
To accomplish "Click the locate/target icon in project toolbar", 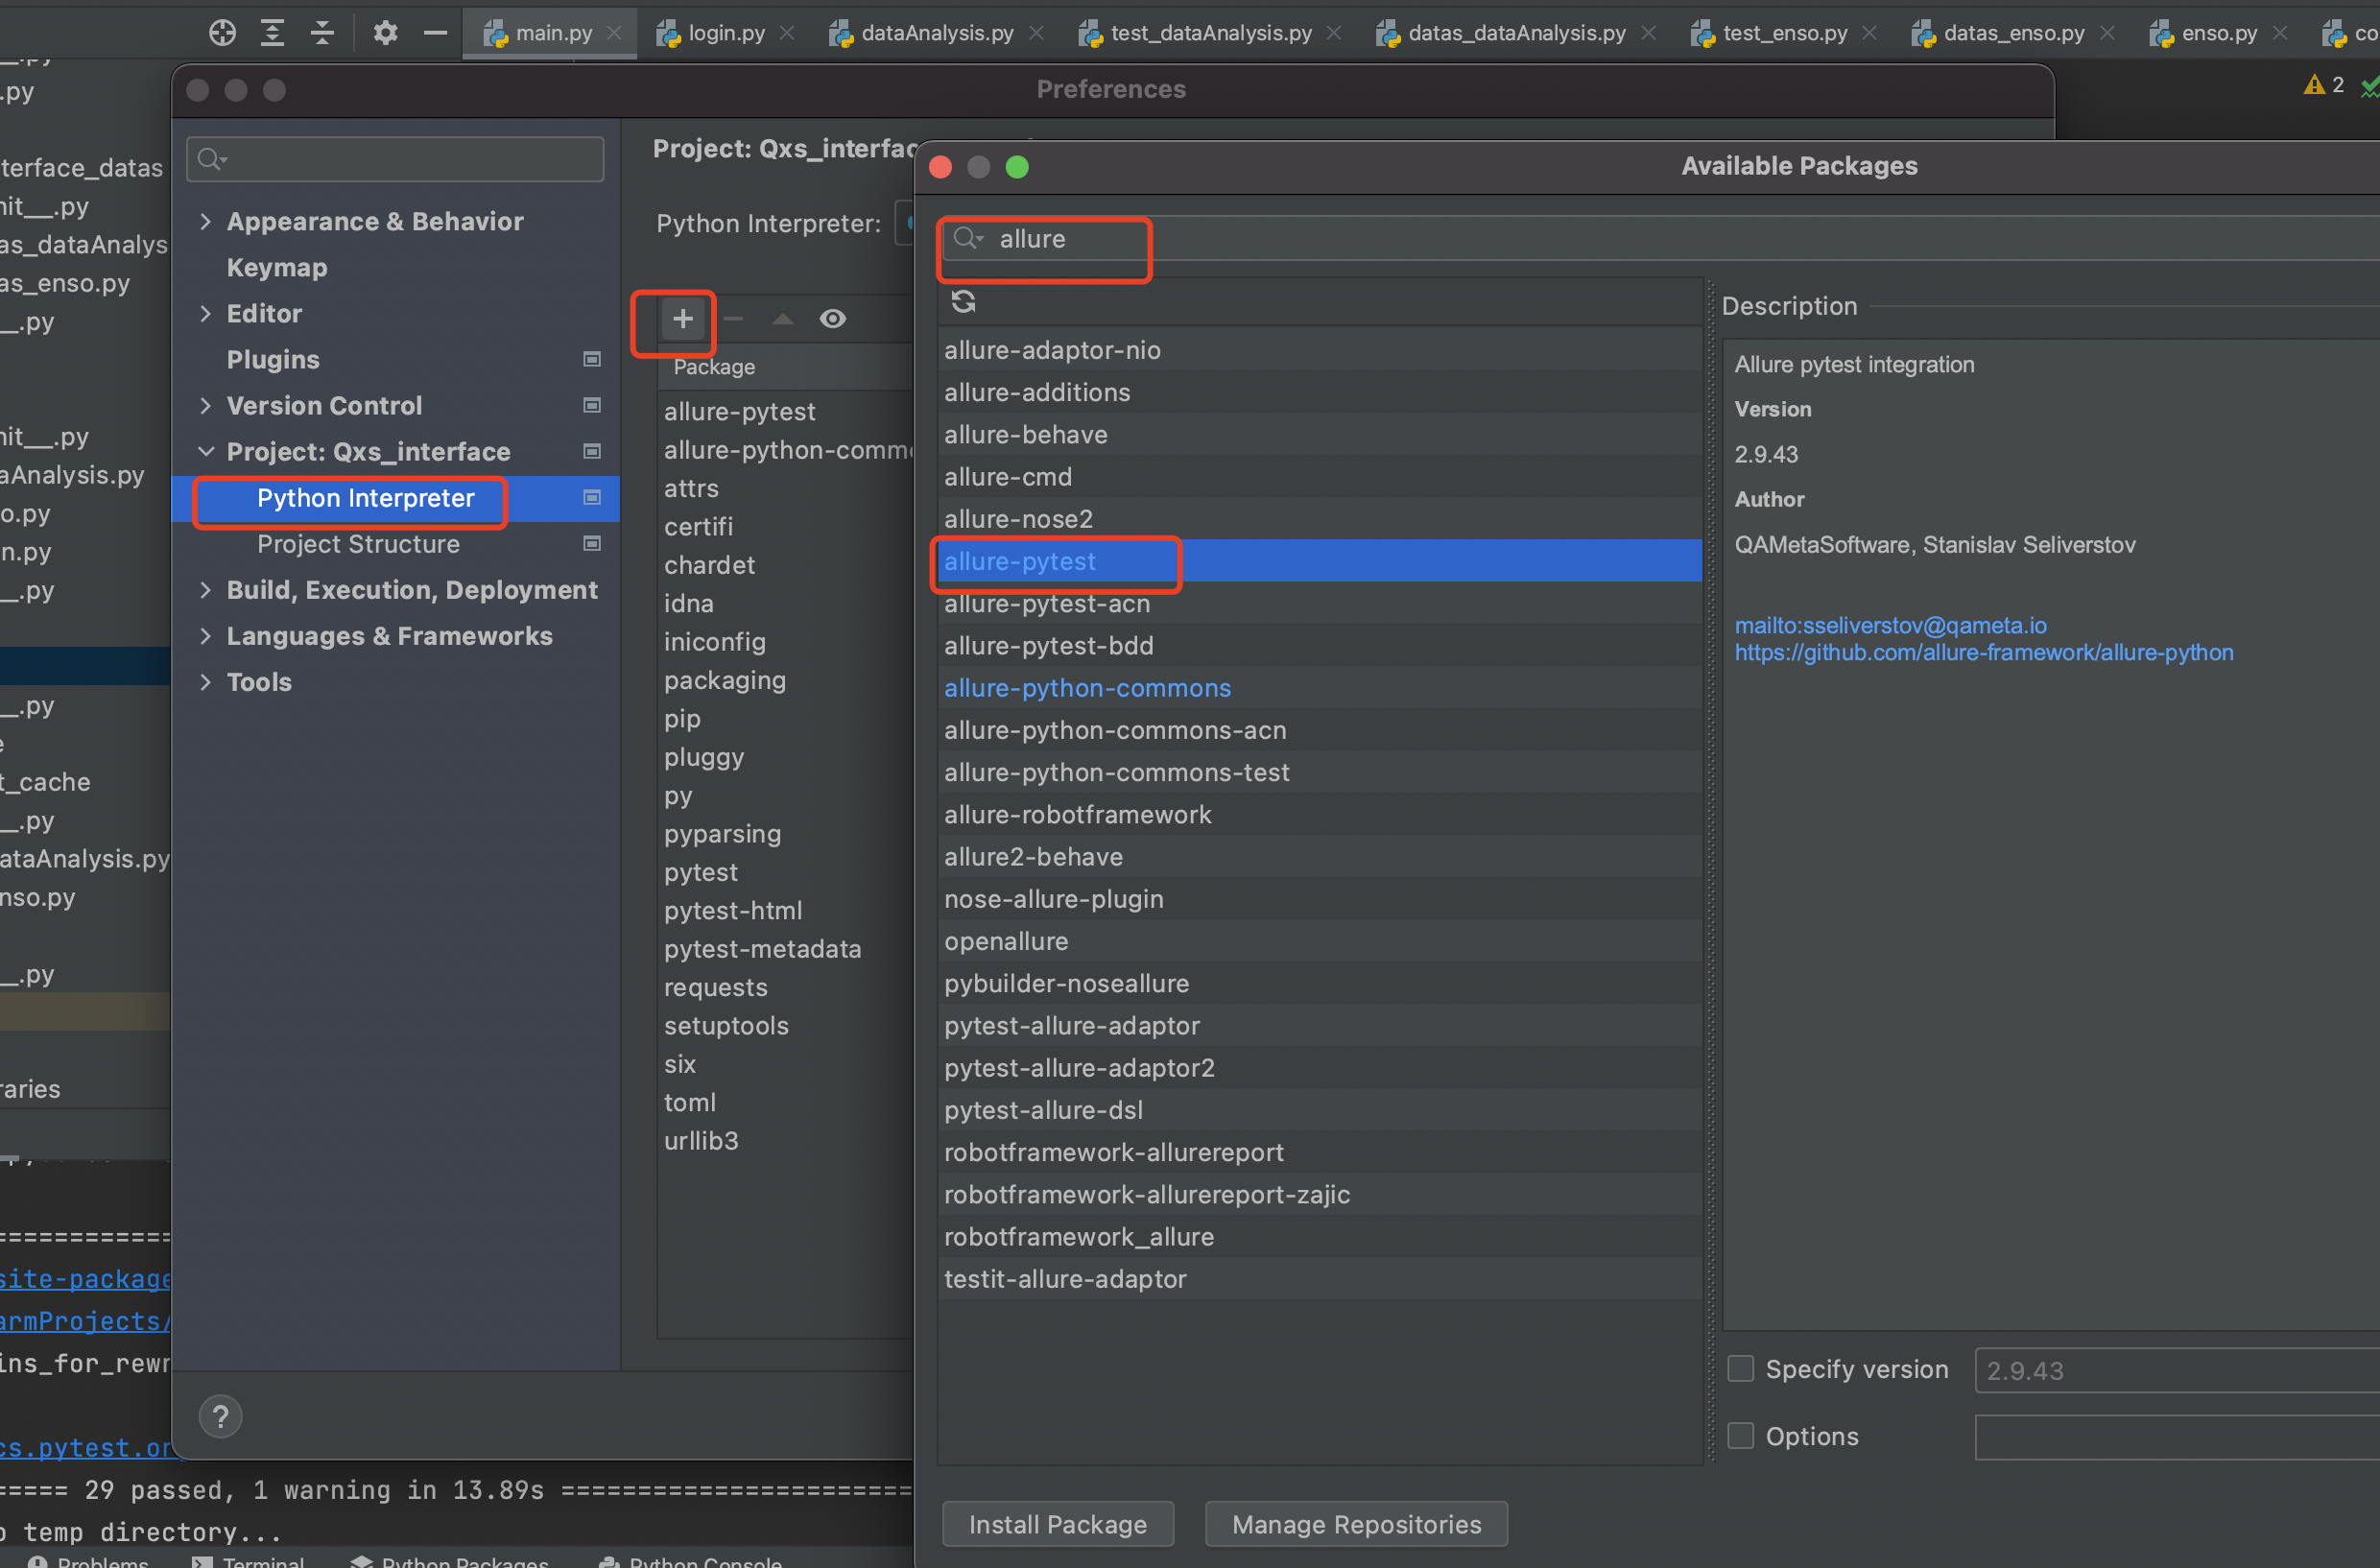I will pyautogui.click(x=222, y=33).
